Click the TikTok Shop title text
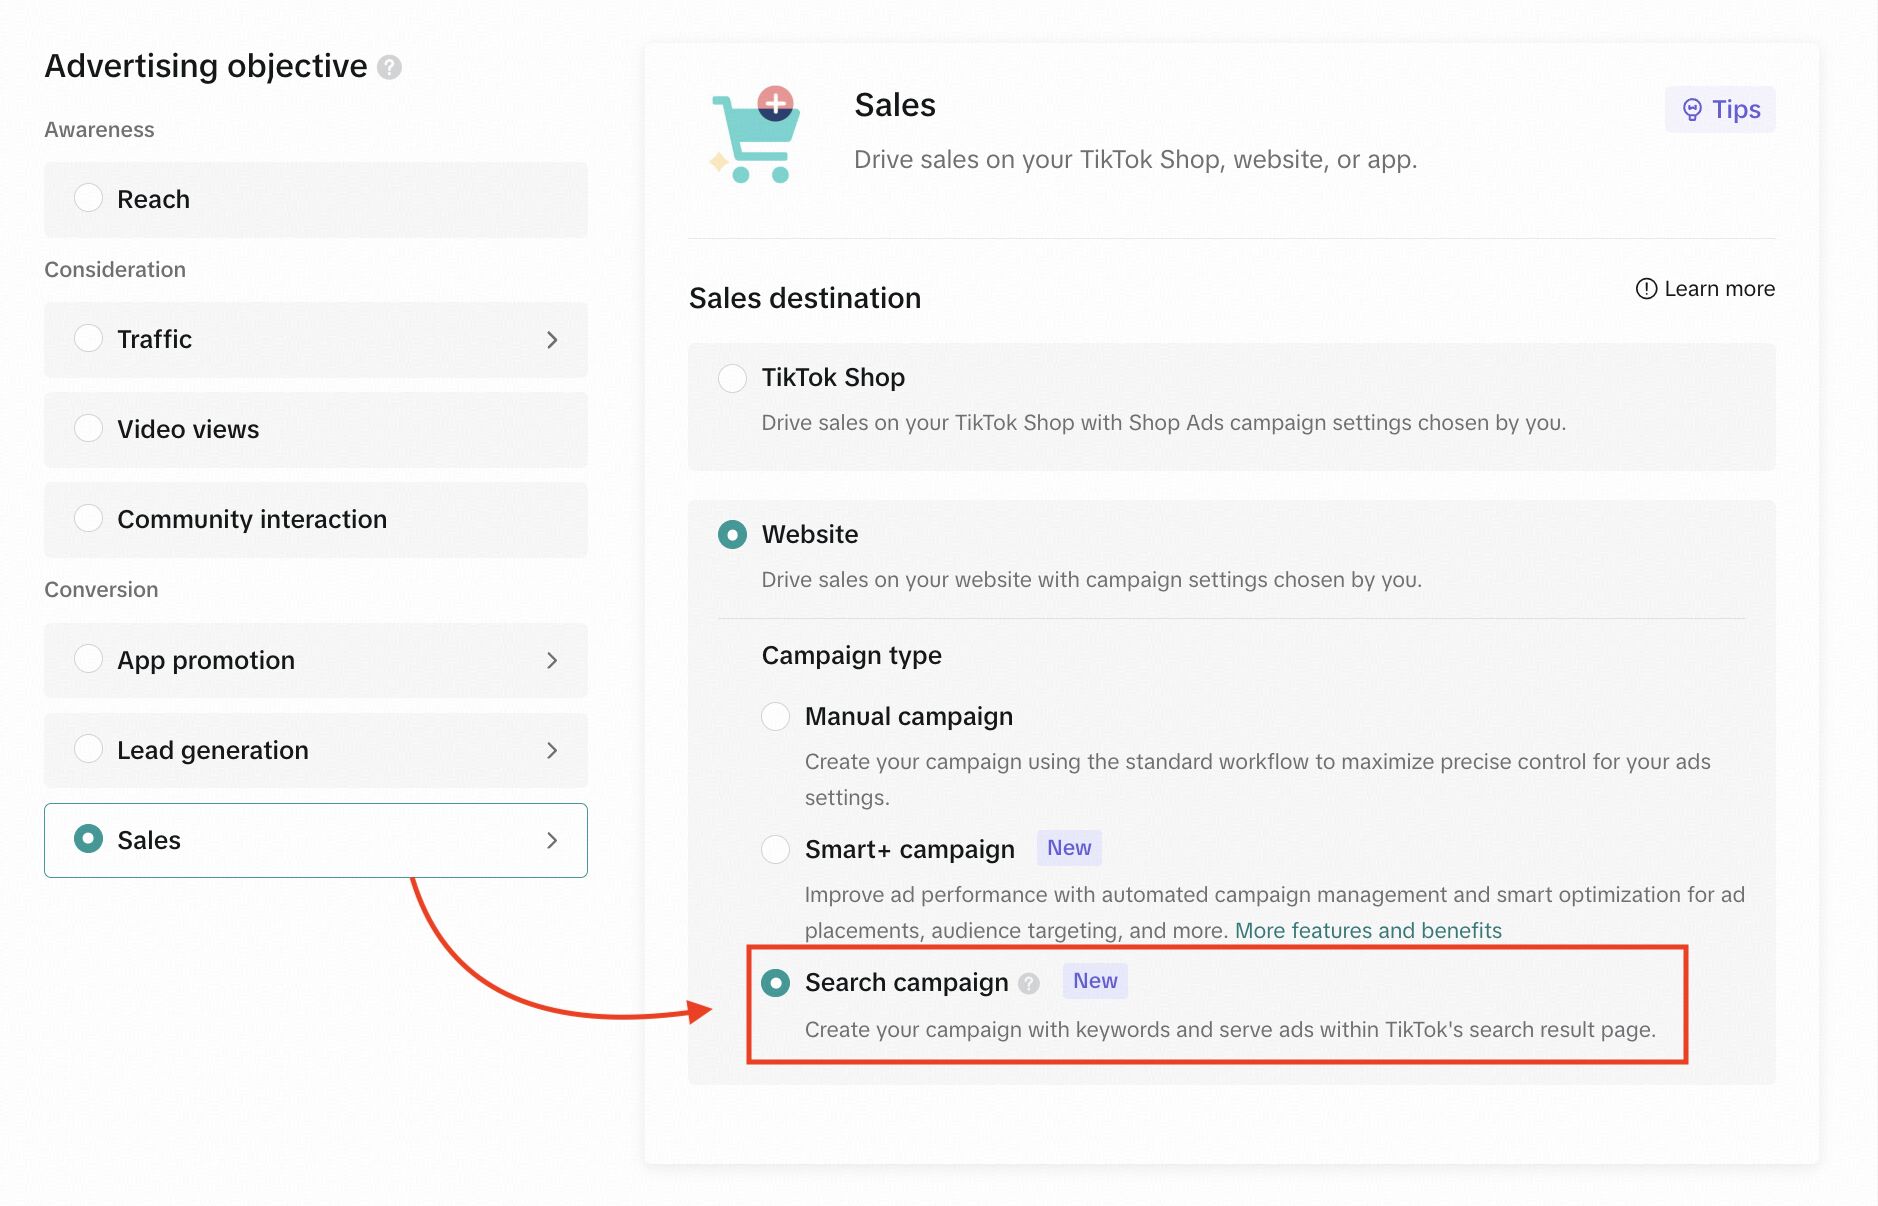 coord(833,378)
